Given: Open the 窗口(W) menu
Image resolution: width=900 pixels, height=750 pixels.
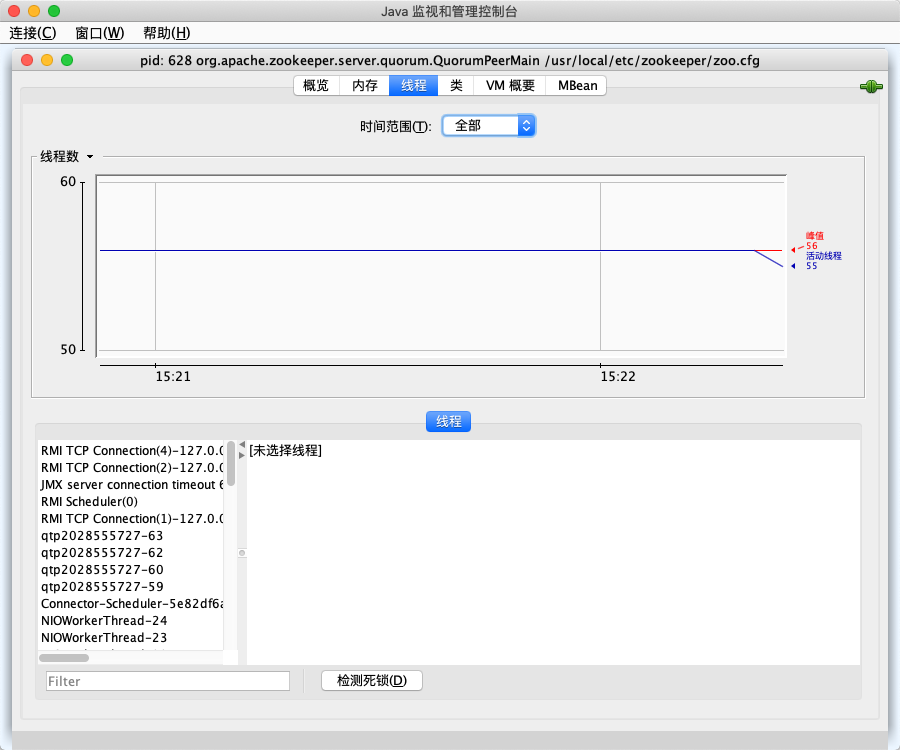Looking at the screenshot, I should [x=100, y=33].
